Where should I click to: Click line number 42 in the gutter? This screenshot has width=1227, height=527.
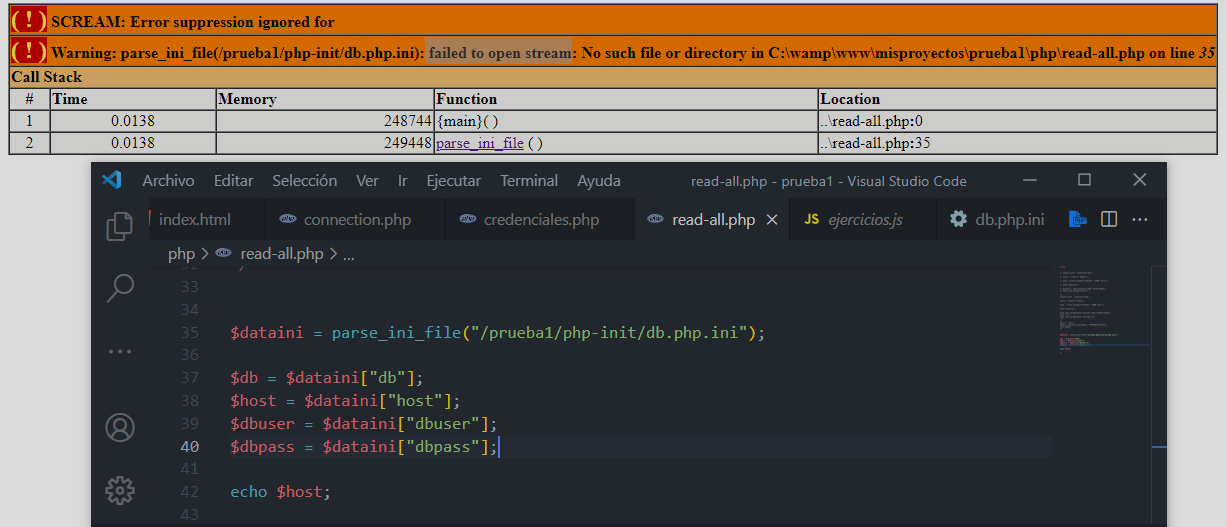pos(190,492)
